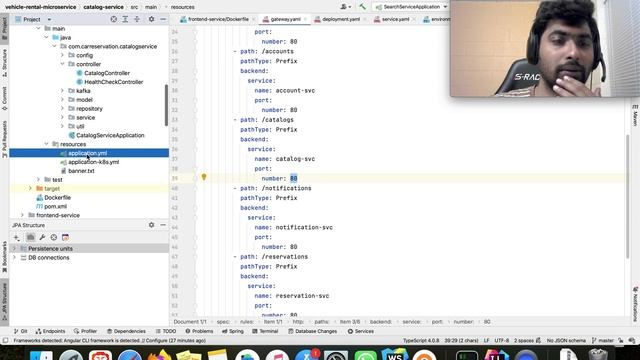The height and width of the screenshot is (360, 640).
Task: Click the TypeScript 4.0.8 status entry
Action: tap(421, 340)
